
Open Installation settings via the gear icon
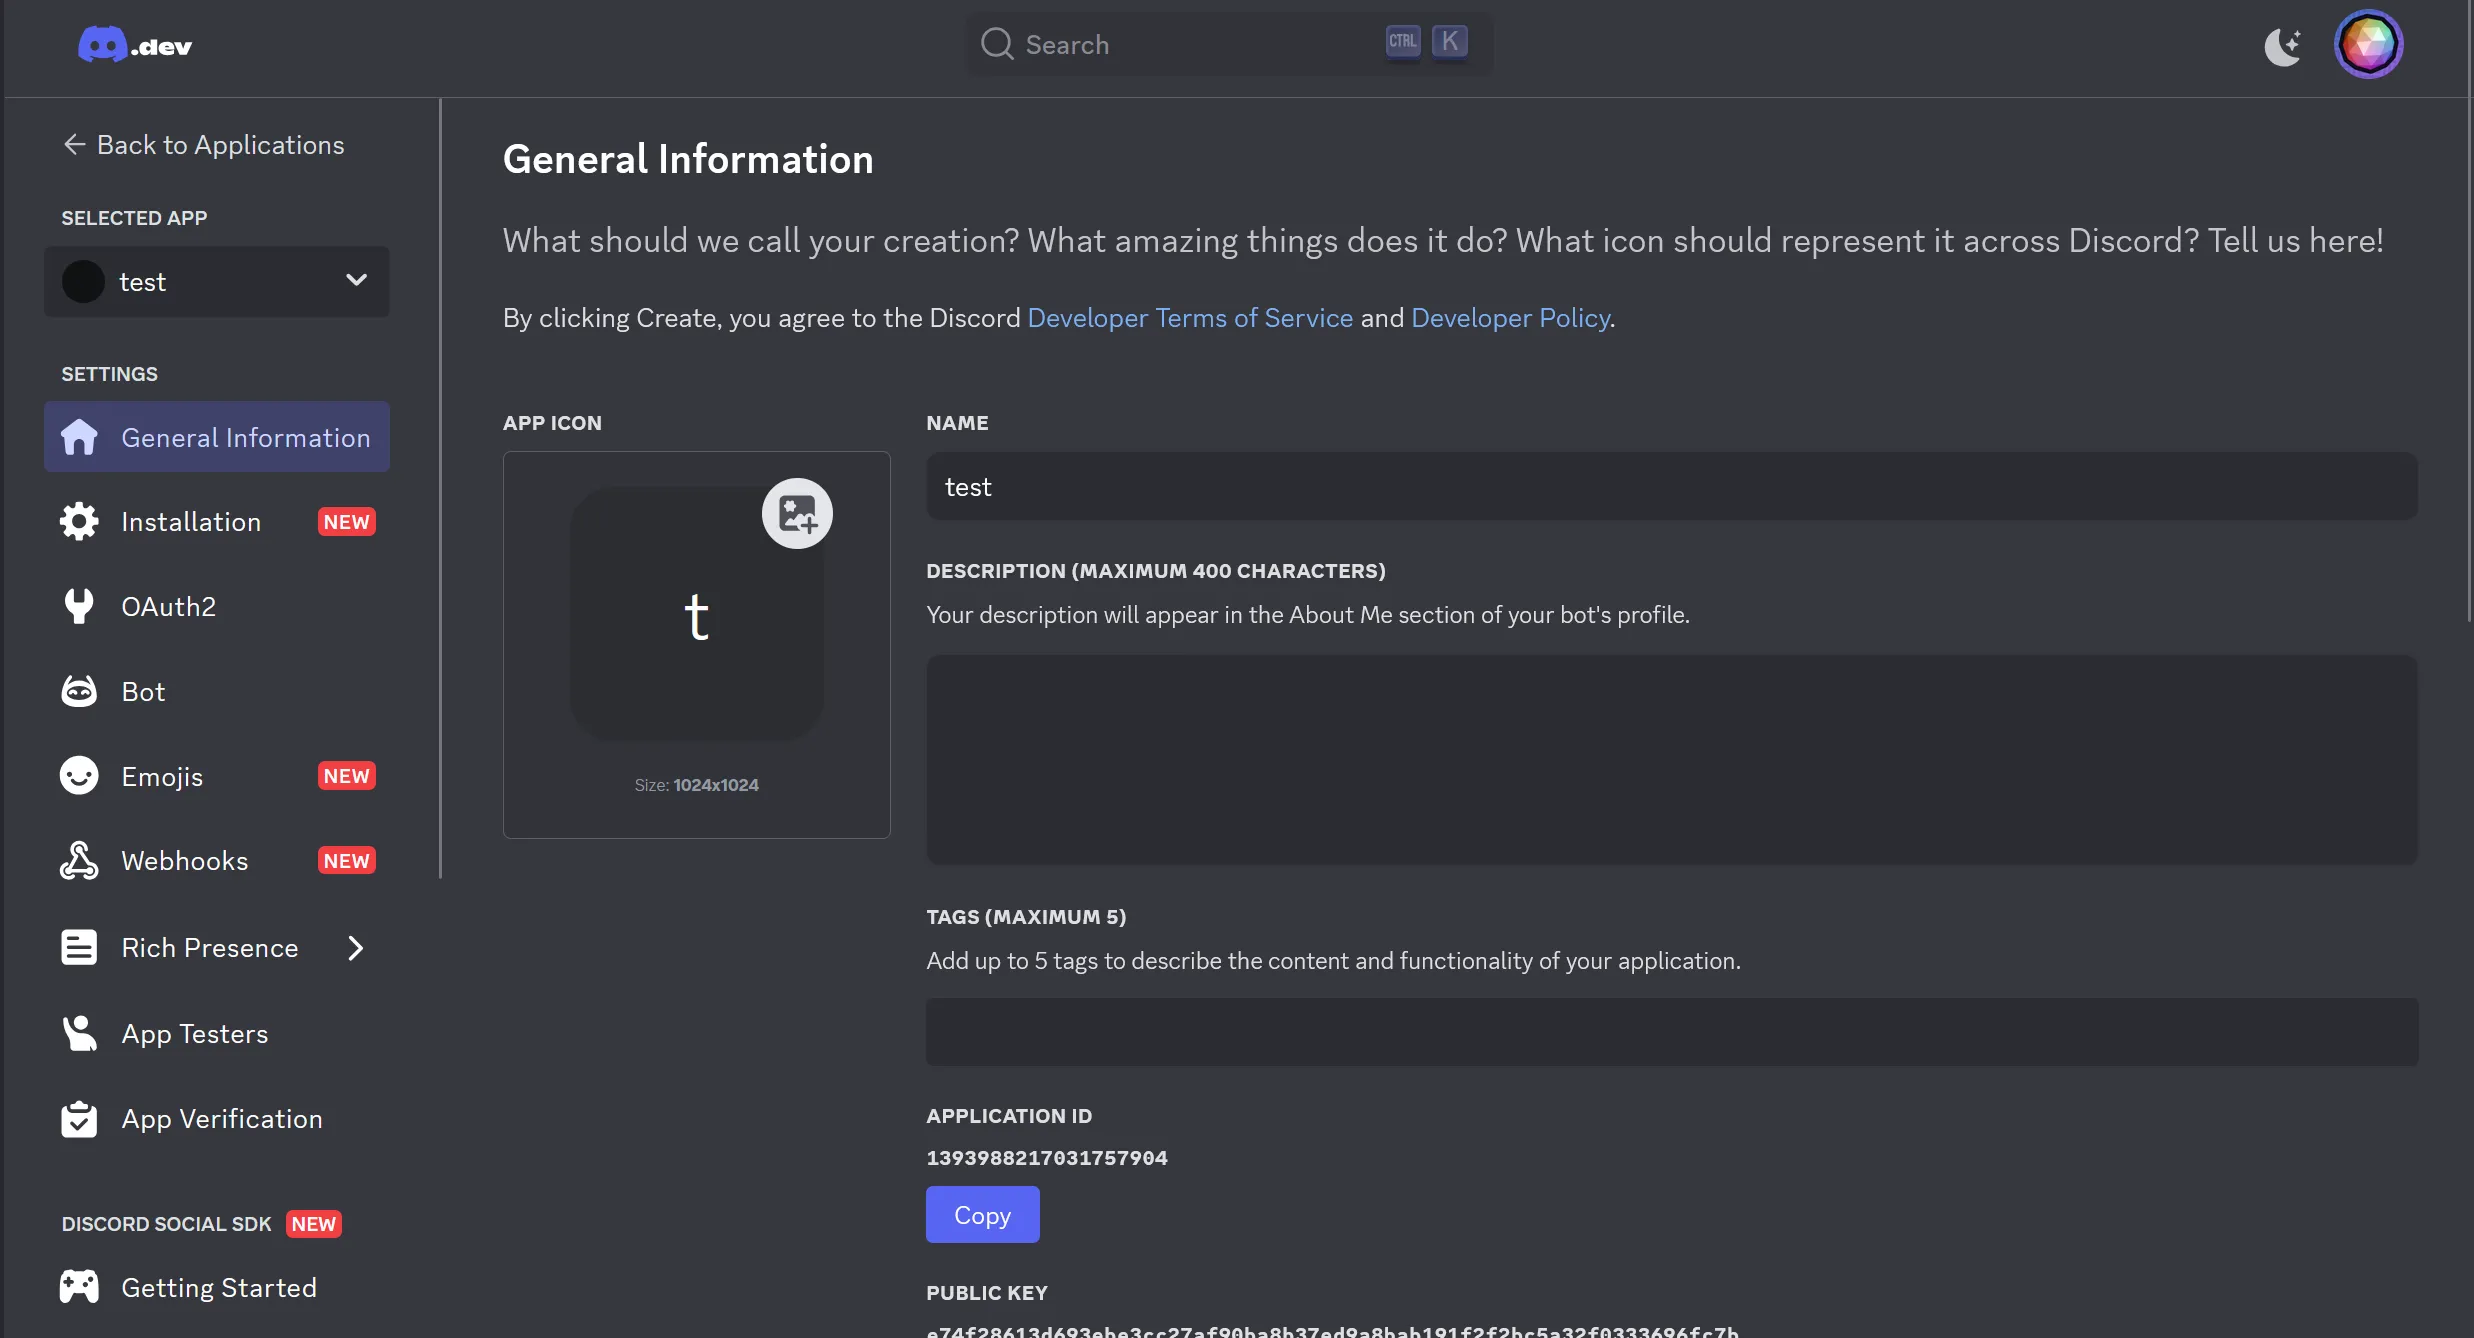[x=79, y=521]
